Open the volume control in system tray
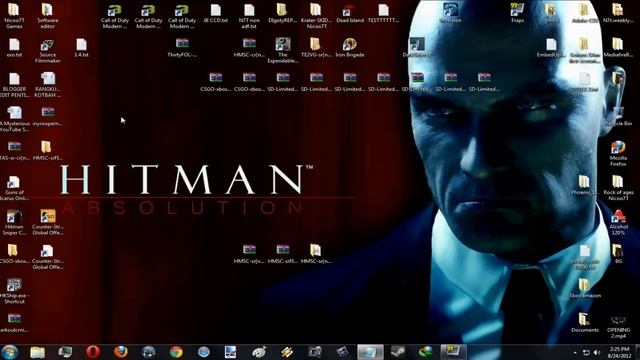The width and height of the screenshot is (640, 360). 597,352
